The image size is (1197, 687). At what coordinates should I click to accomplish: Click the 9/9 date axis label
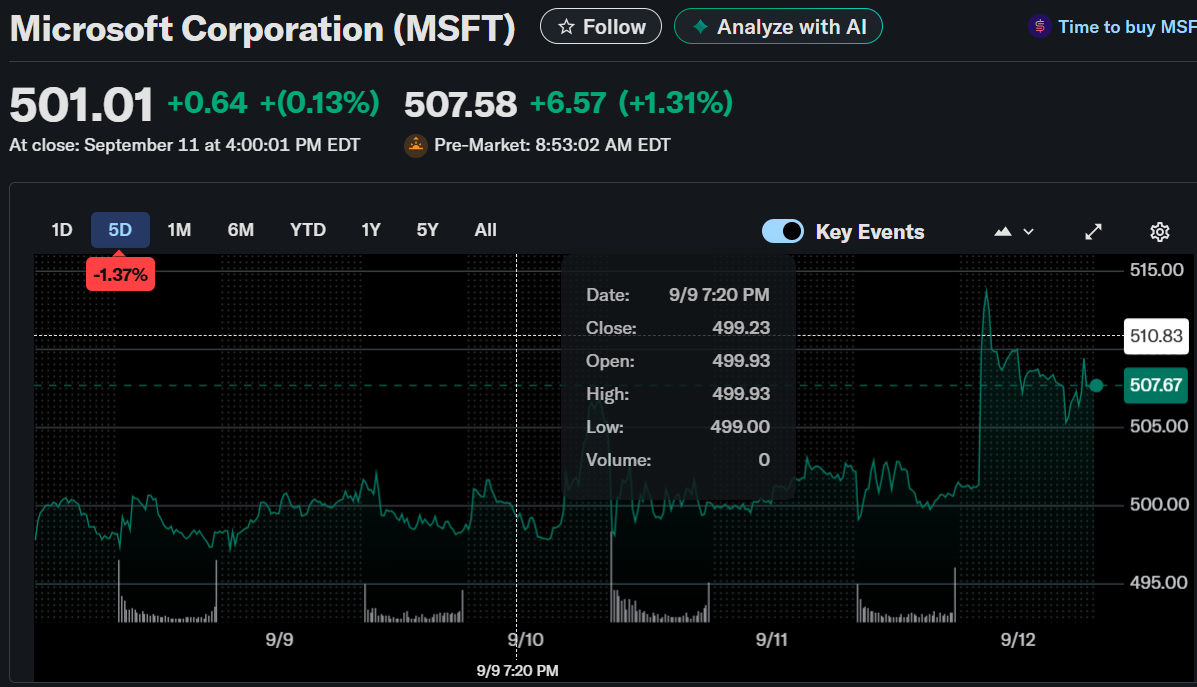[x=279, y=640]
